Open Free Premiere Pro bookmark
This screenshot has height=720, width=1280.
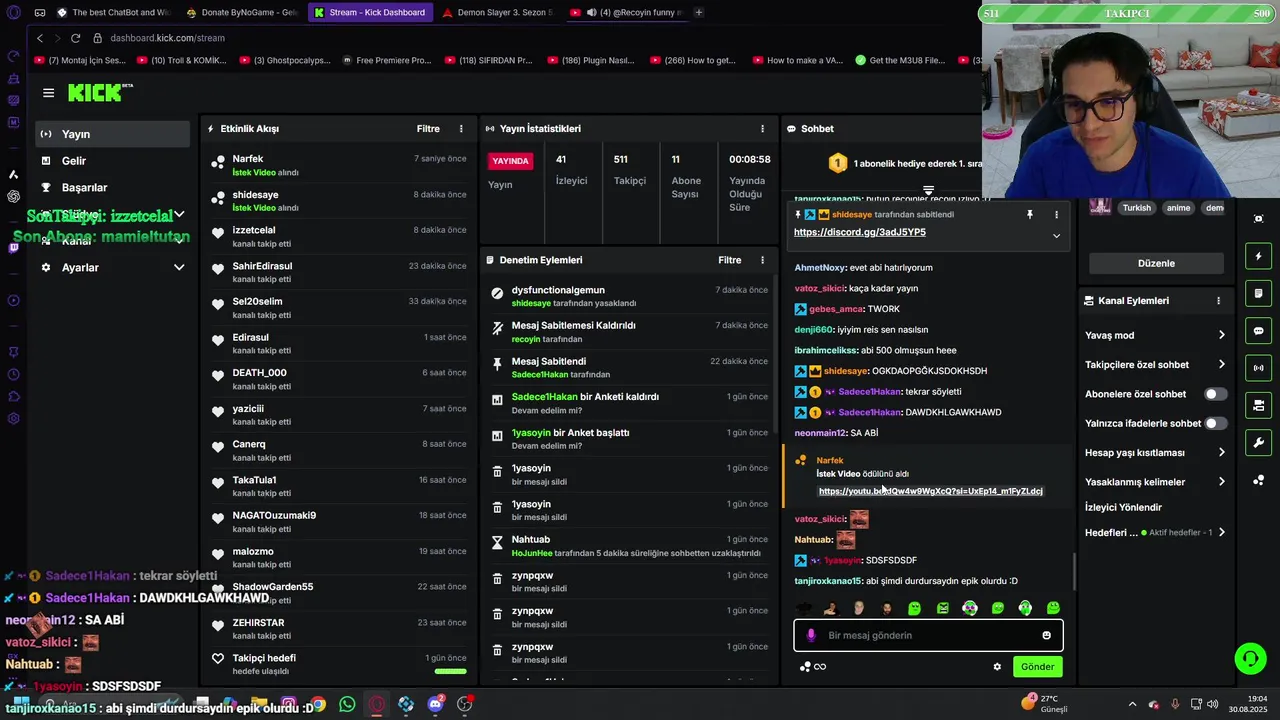click(x=387, y=60)
